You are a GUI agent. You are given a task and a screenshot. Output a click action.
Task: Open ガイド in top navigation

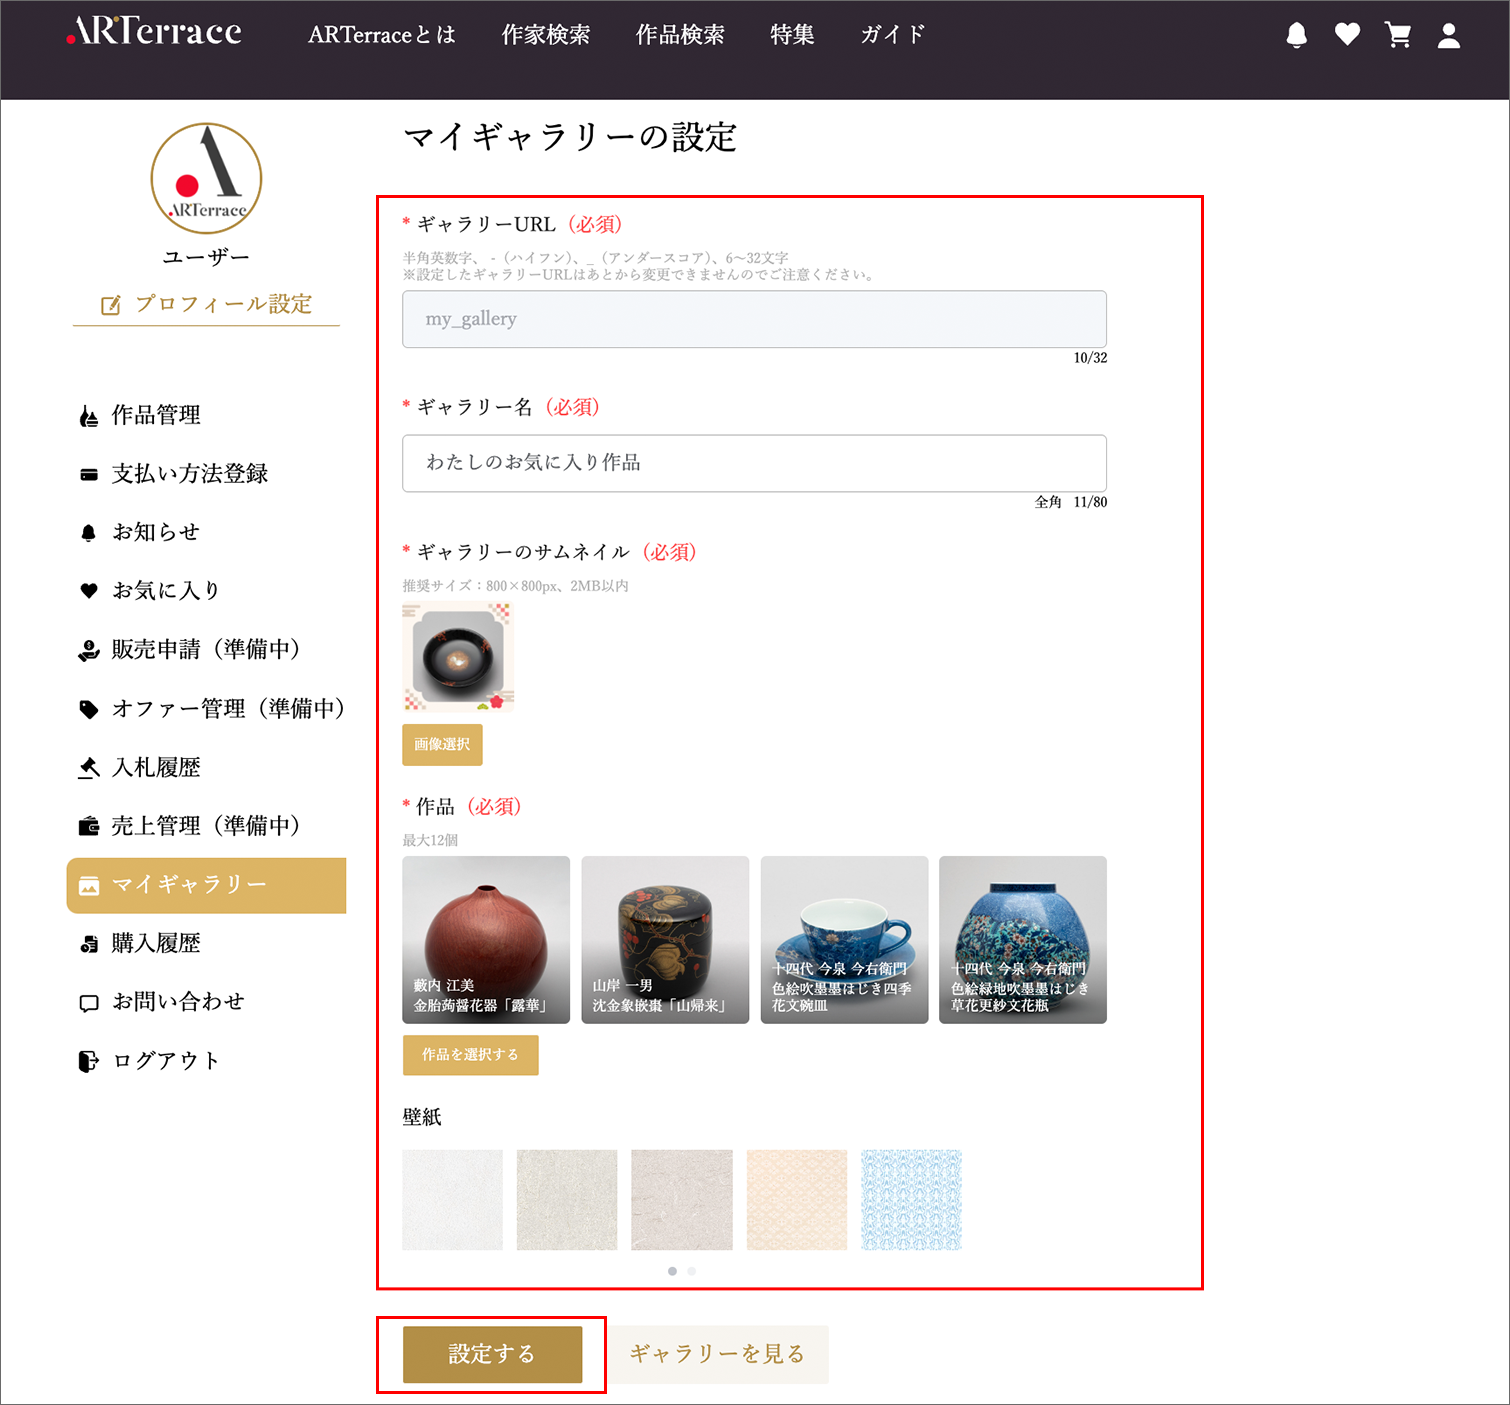click(893, 35)
